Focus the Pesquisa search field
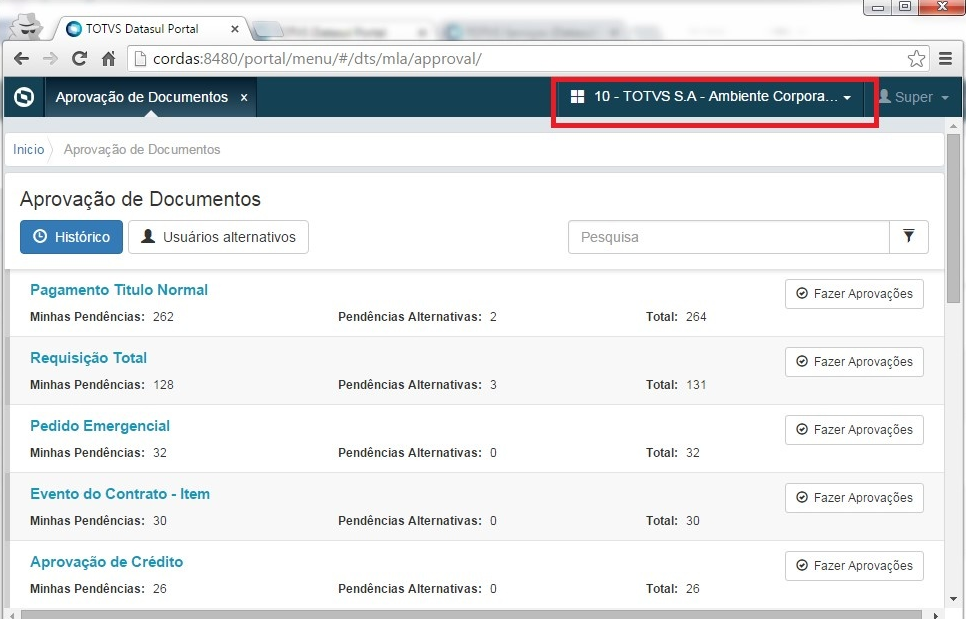This screenshot has height=619, width=966. tap(729, 237)
